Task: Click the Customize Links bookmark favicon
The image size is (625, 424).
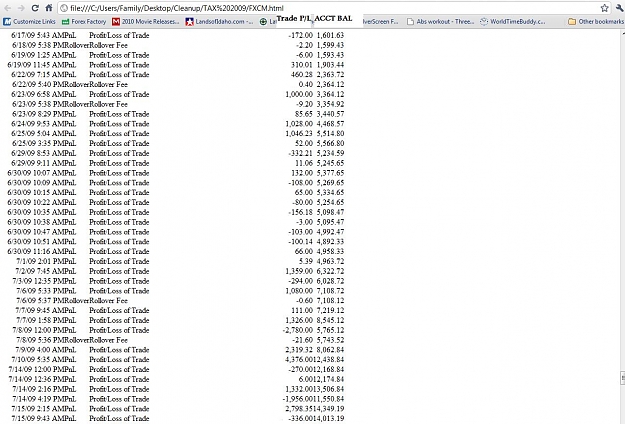Action: (x=7, y=22)
